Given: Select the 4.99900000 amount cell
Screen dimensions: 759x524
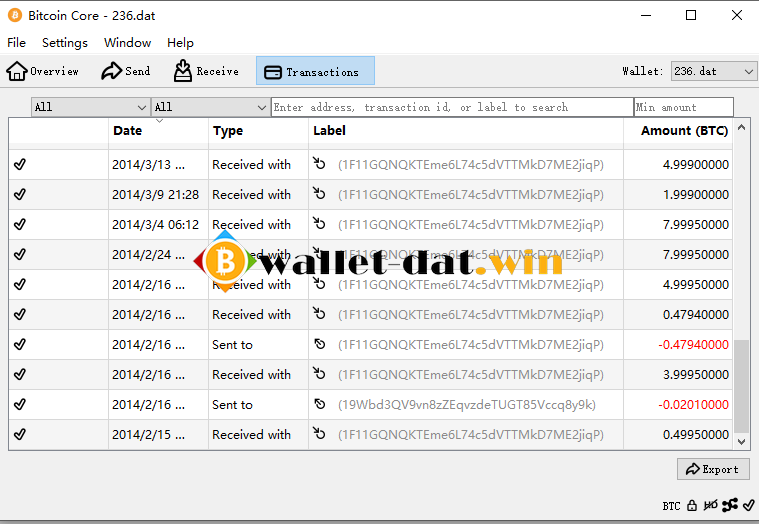Looking at the screenshot, I should tap(678, 165).
